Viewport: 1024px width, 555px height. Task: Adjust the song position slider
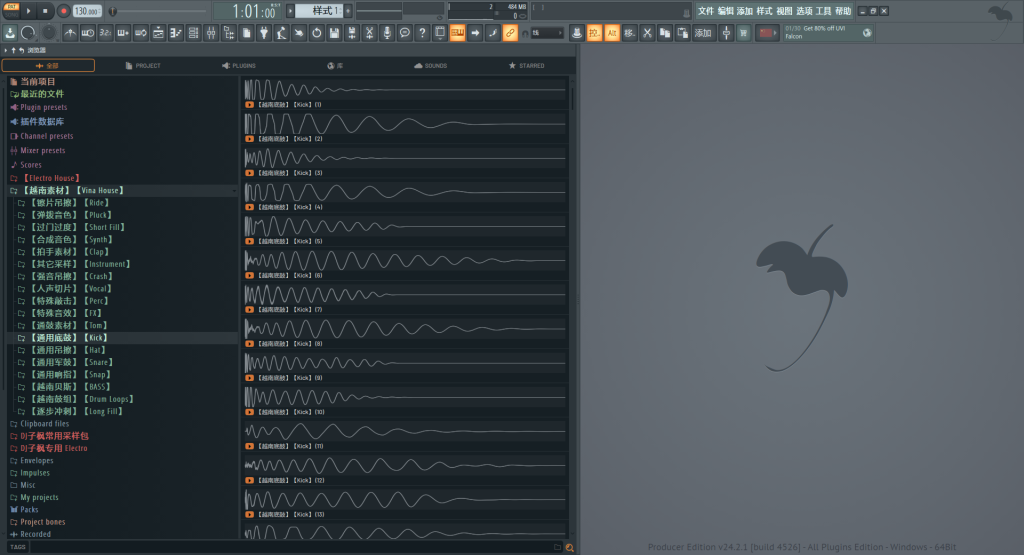click(157, 11)
